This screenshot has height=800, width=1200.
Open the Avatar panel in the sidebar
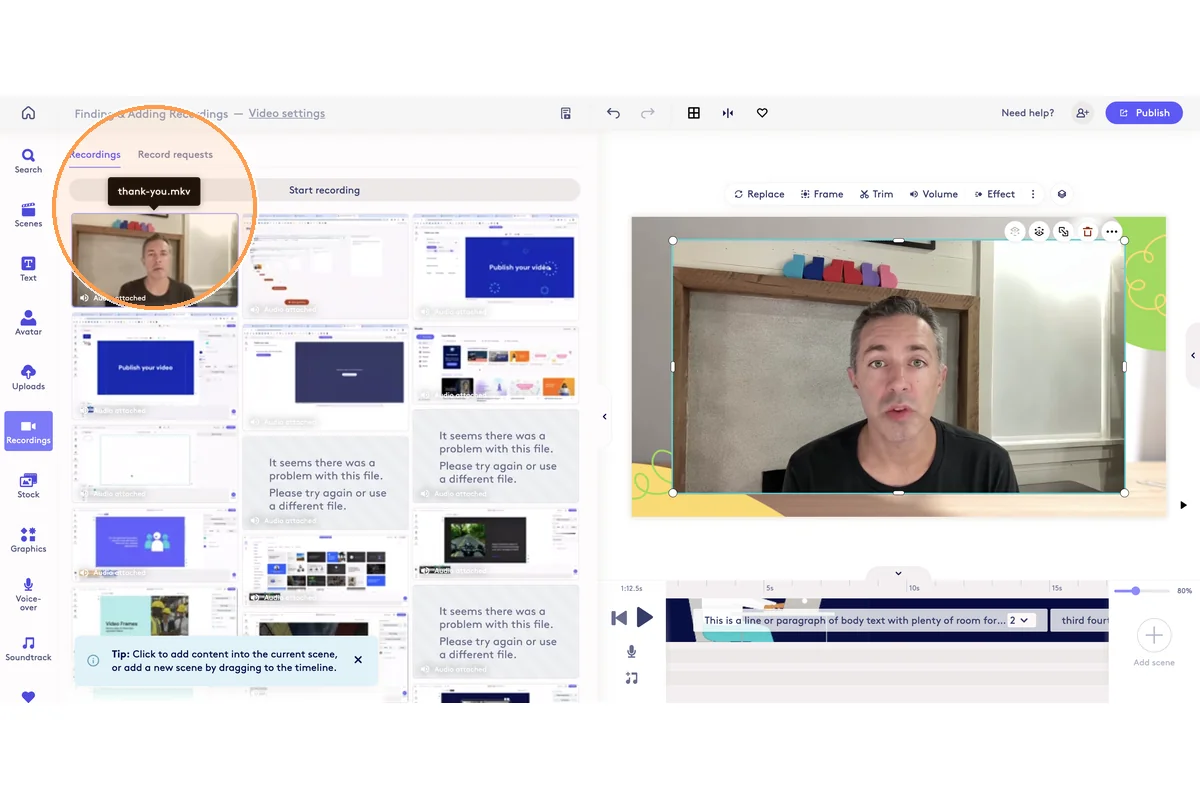coord(28,322)
